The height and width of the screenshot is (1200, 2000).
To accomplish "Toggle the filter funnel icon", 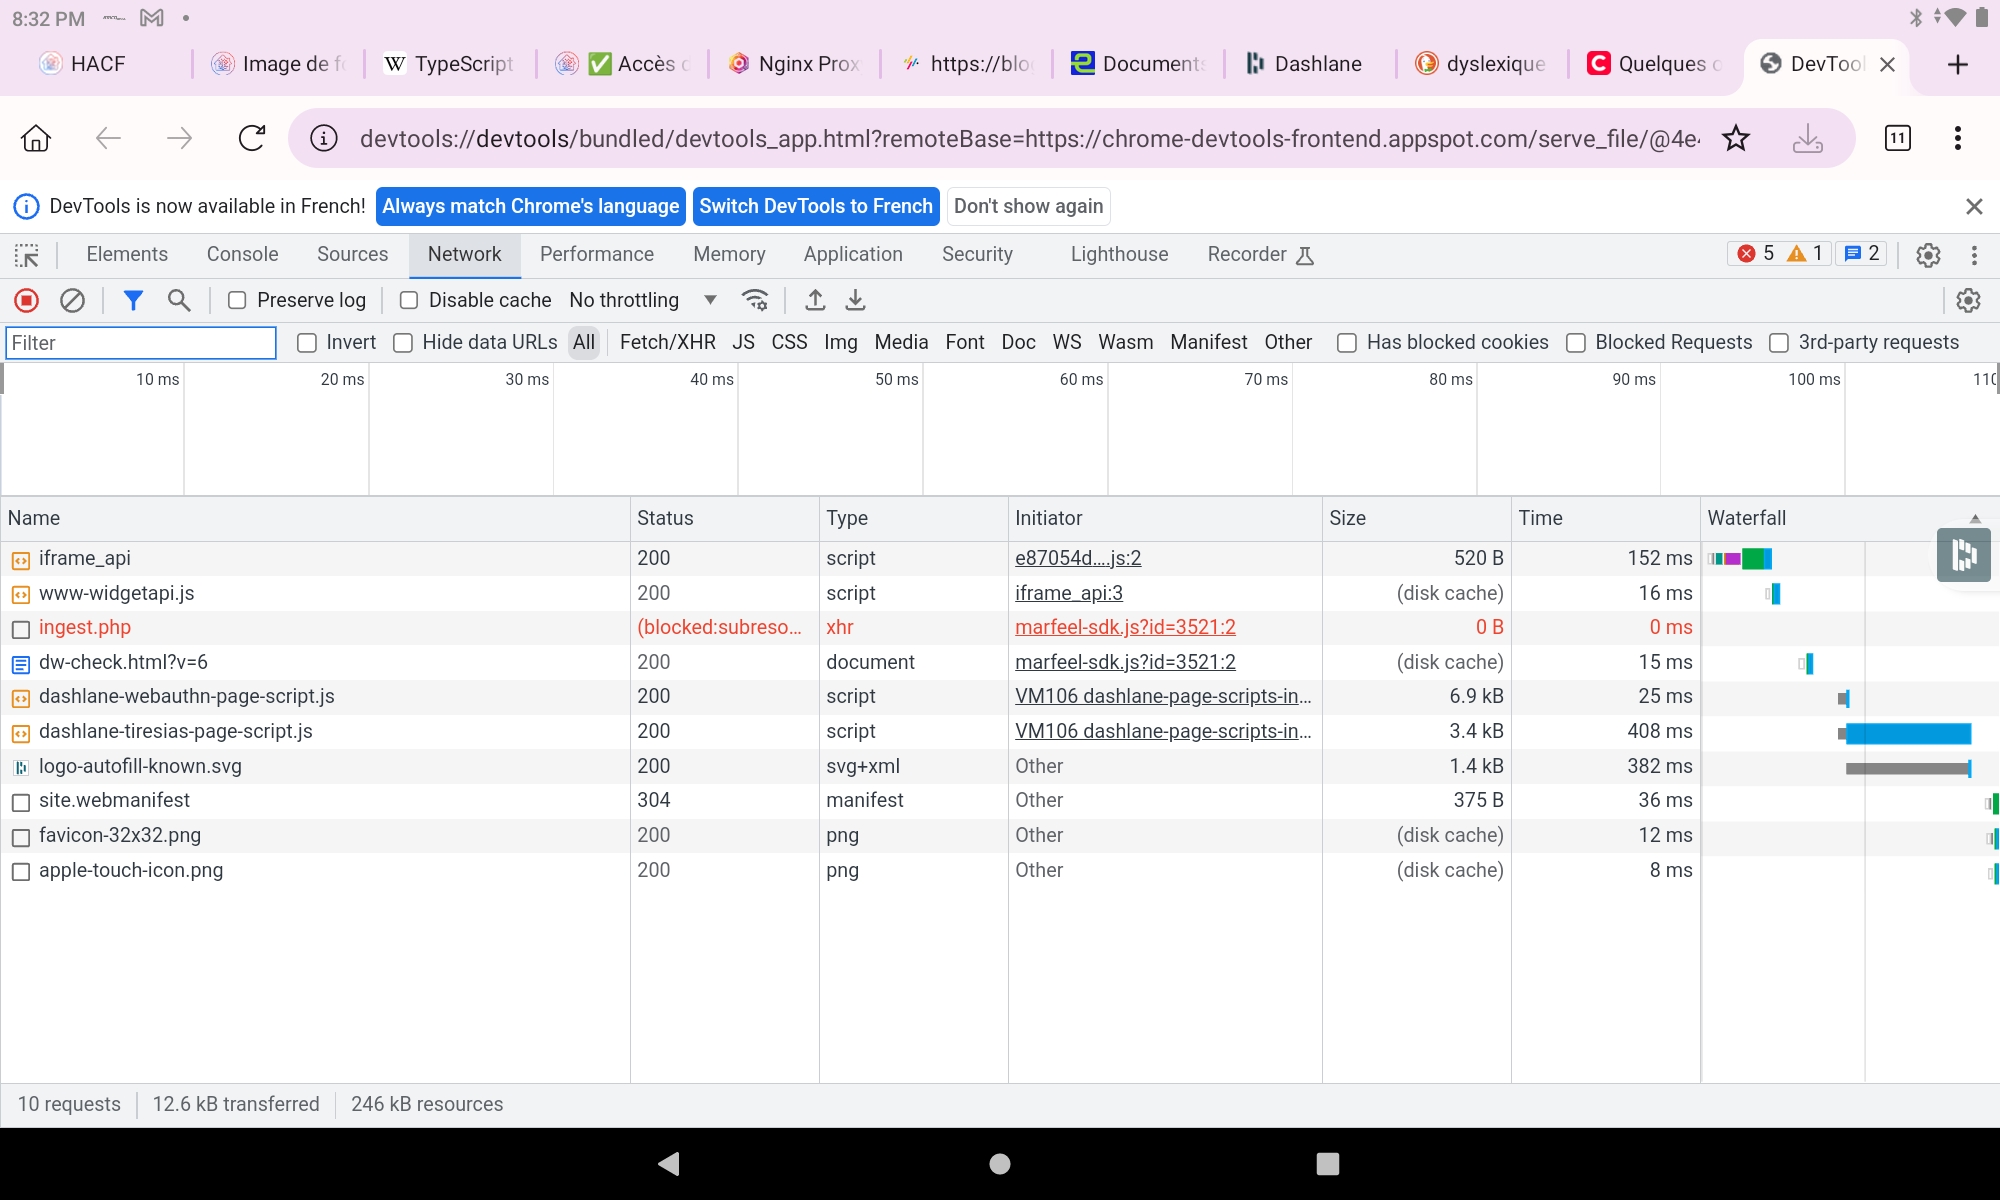I will coord(133,300).
